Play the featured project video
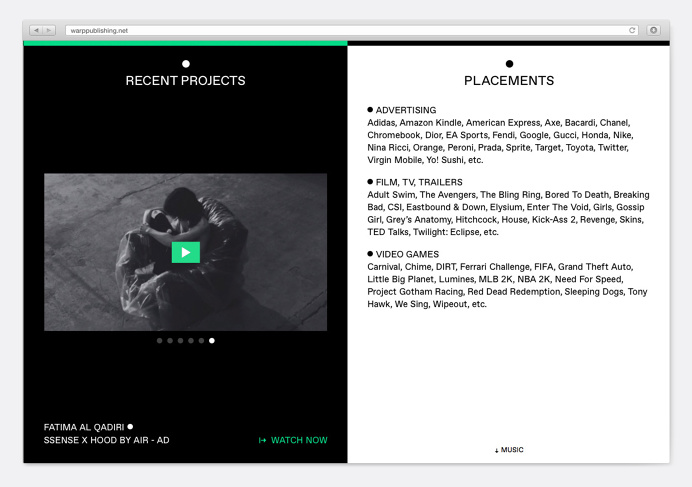This screenshot has height=487, width=692. tap(185, 252)
